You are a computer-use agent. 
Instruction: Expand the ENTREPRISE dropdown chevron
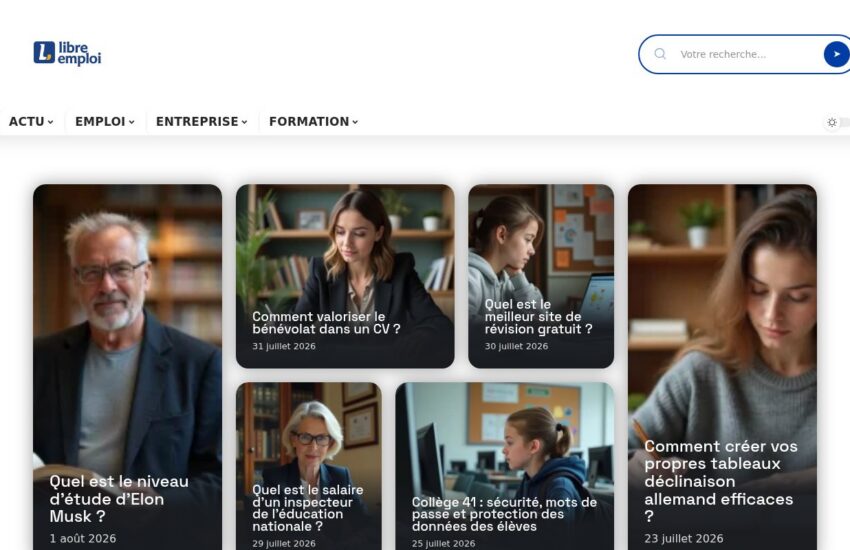coord(244,122)
